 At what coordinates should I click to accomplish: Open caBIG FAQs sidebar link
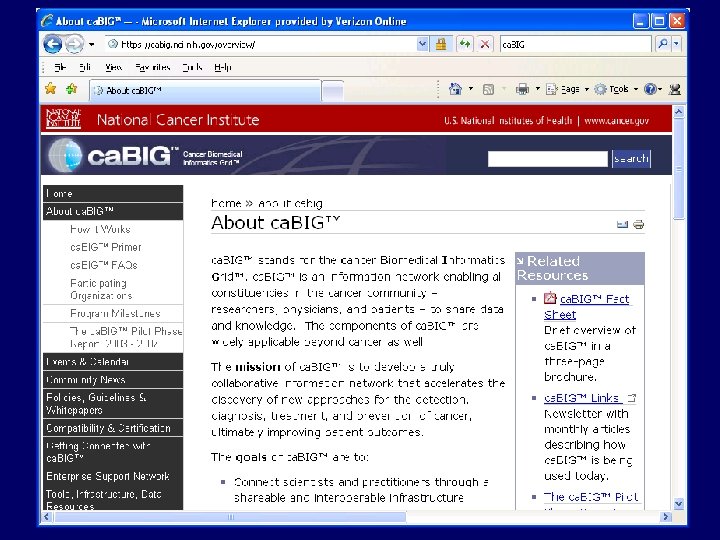pos(104,265)
